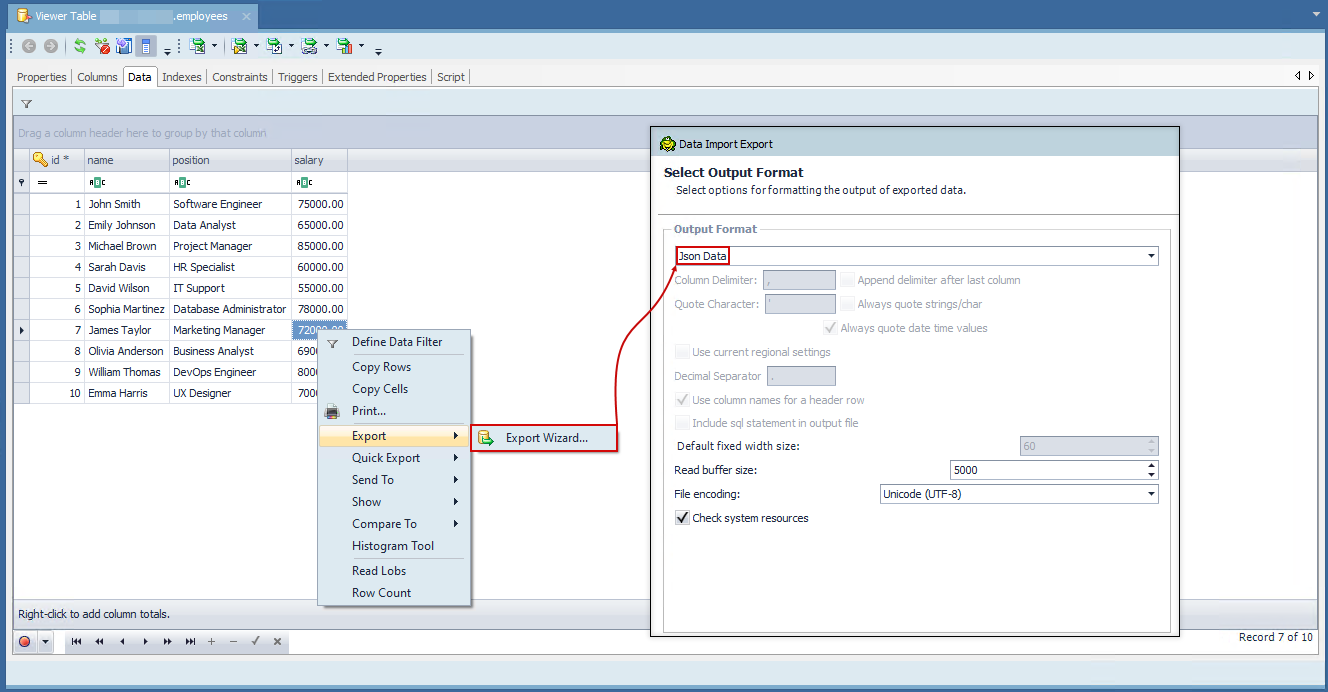Toggle Always quote strings/char checkbox
This screenshot has width=1328, height=692.
pos(848,304)
